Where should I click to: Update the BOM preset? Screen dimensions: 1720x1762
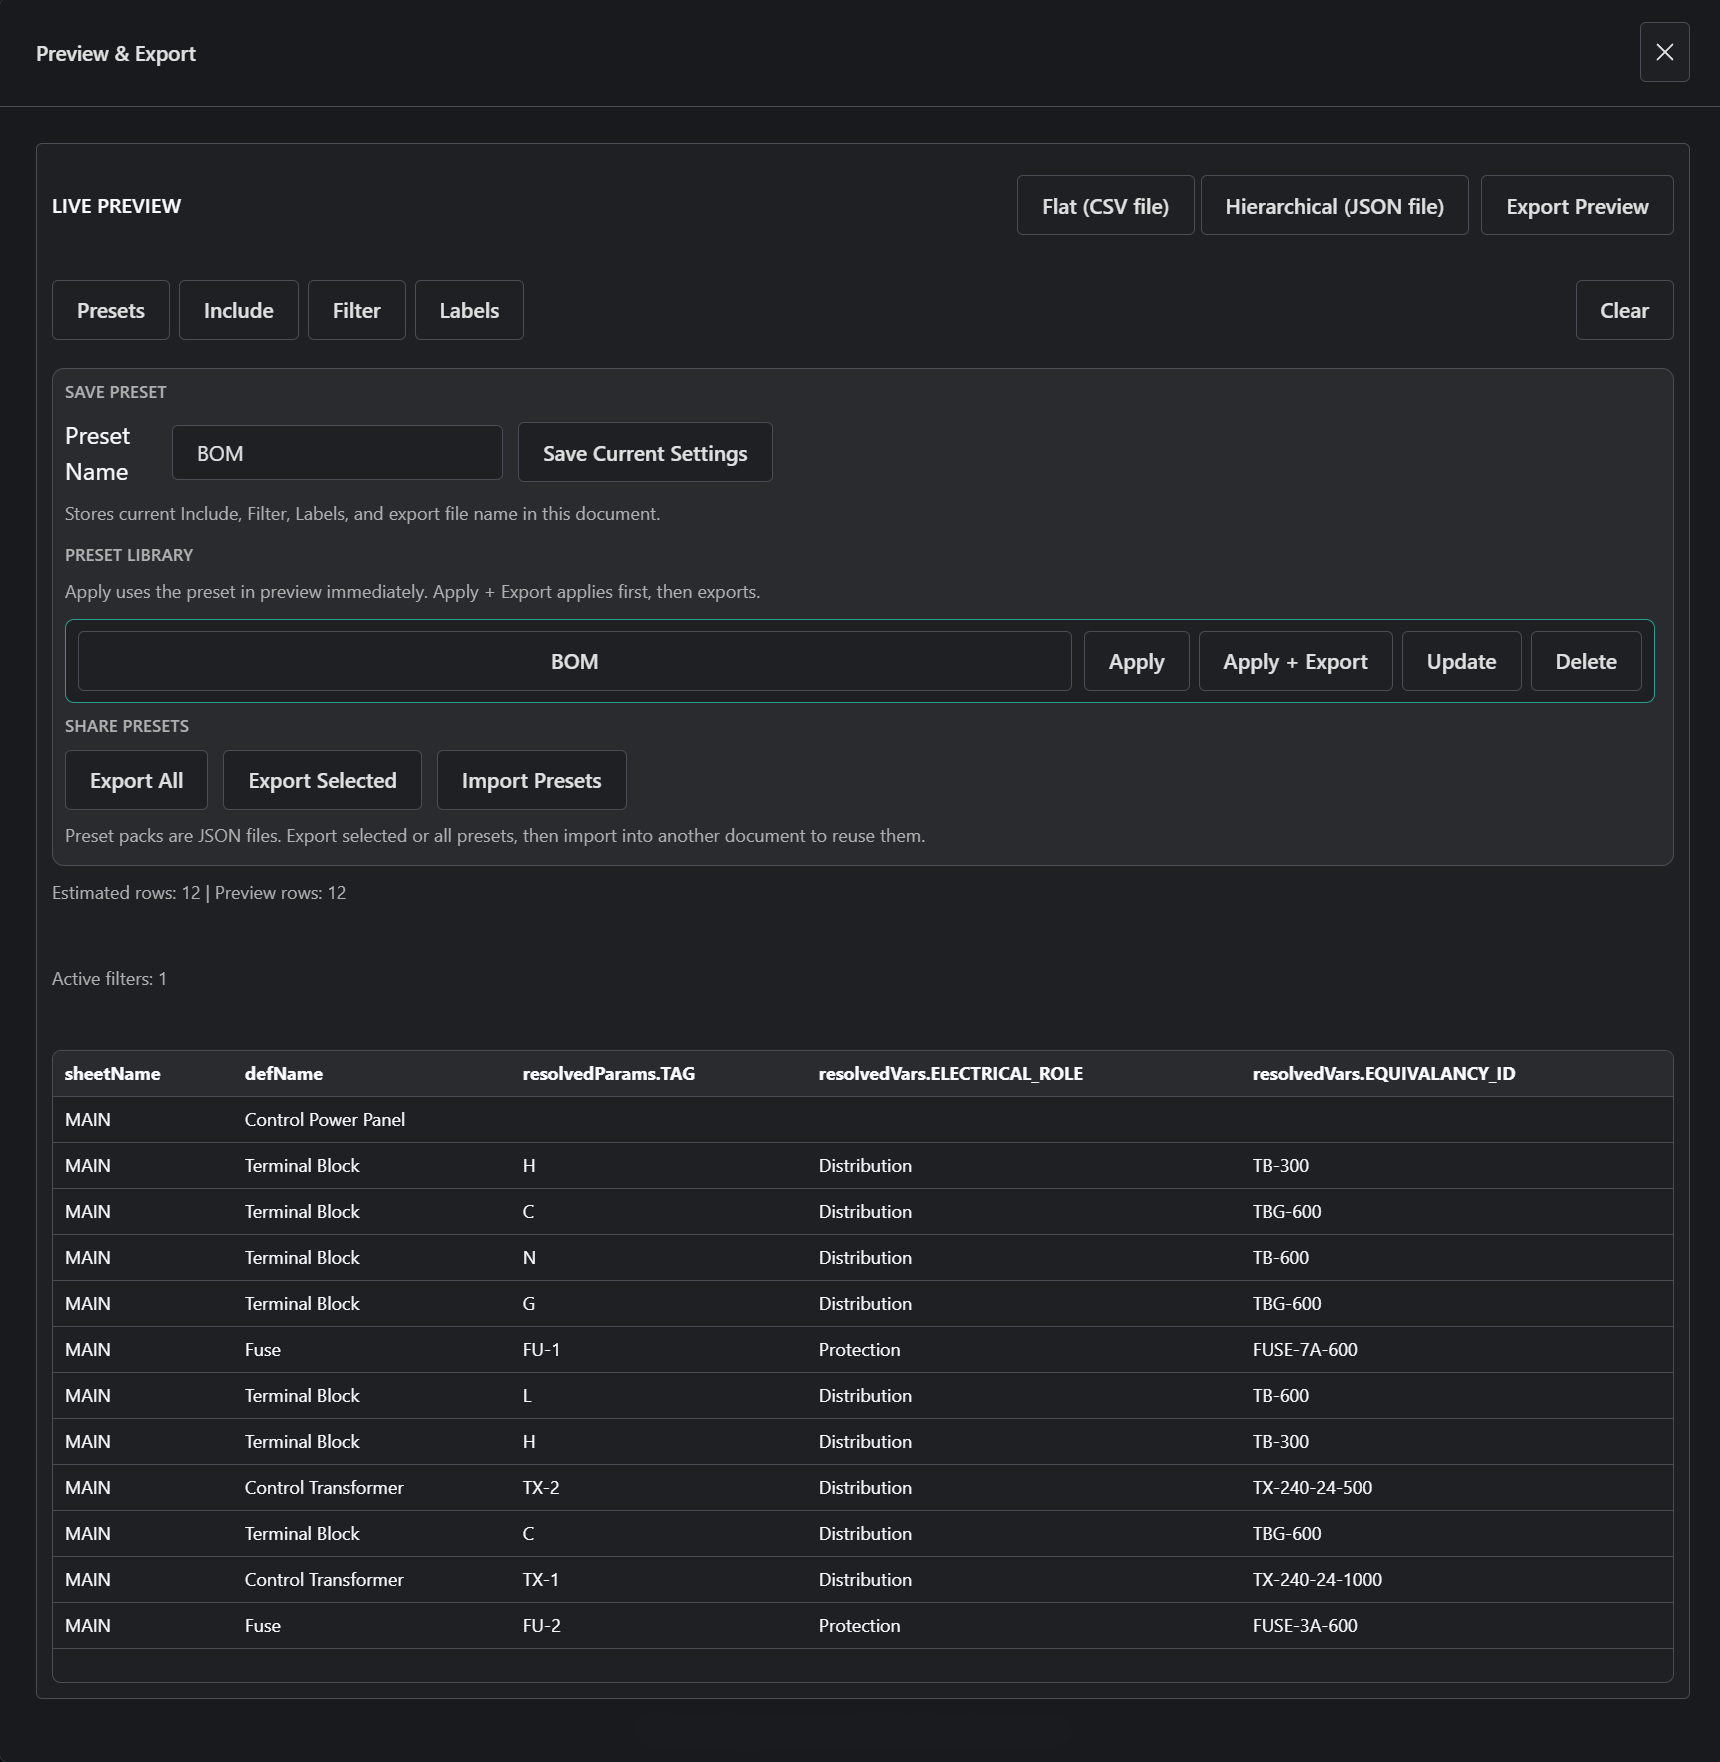pyautogui.click(x=1461, y=661)
